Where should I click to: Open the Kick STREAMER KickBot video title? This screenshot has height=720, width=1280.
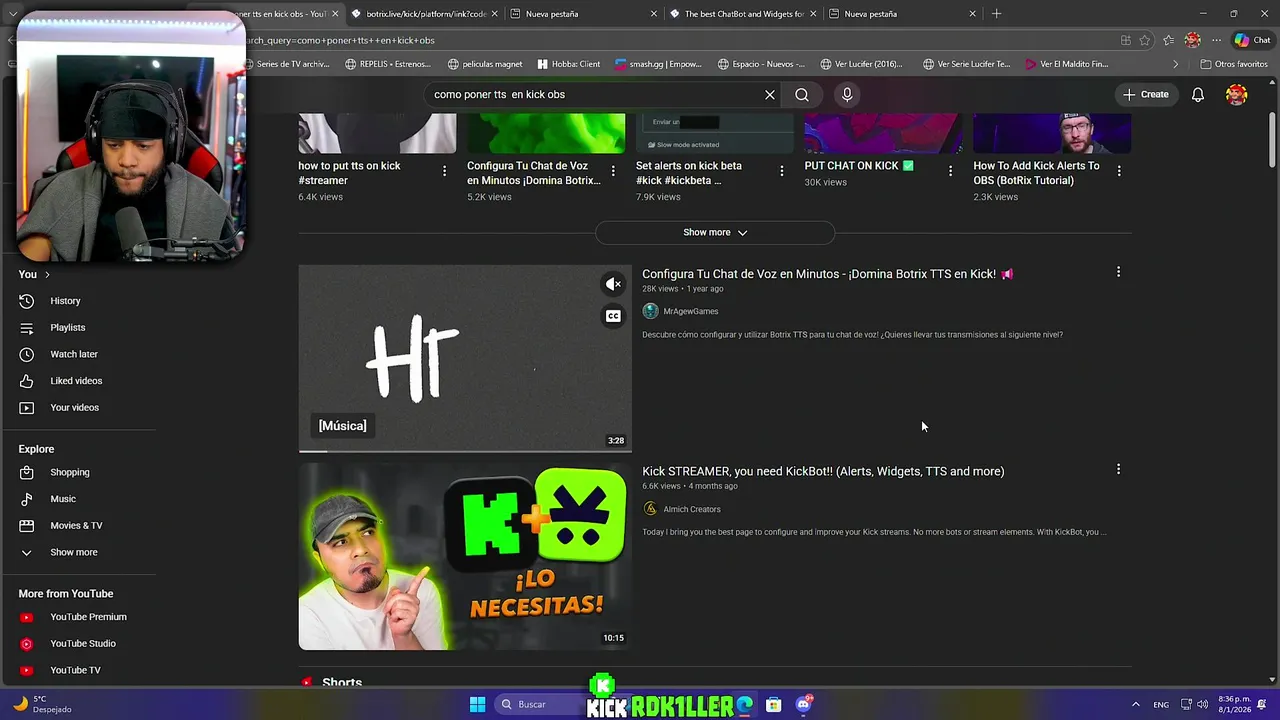[823, 471]
